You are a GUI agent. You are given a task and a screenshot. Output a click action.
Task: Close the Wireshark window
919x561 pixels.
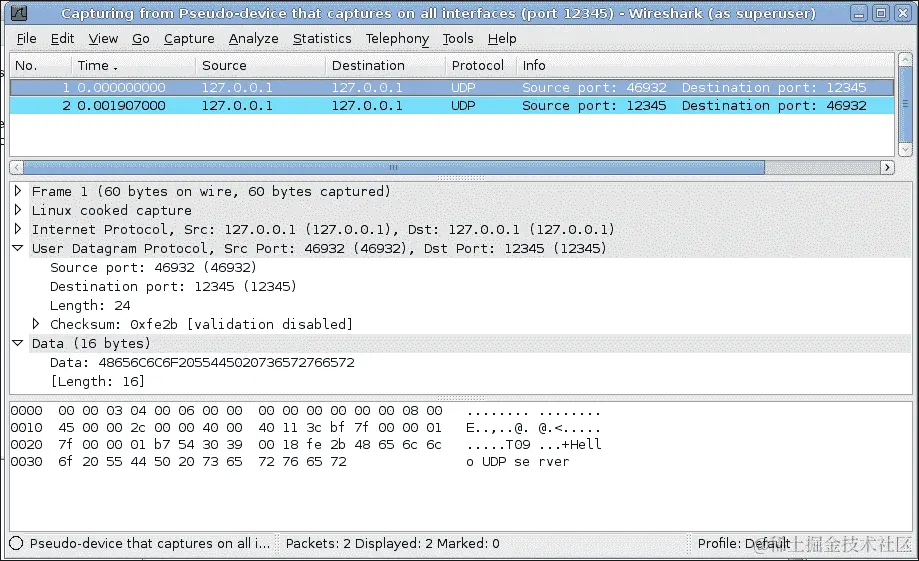coord(903,13)
